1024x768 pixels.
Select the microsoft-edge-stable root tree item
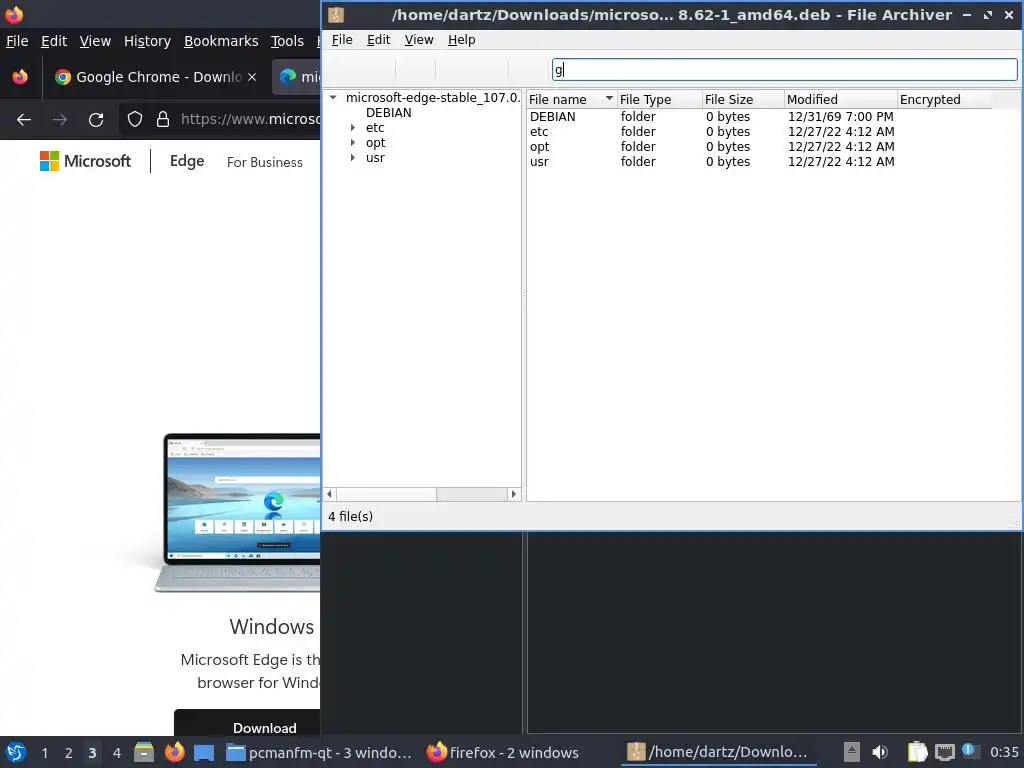click(x=432, y=98)
